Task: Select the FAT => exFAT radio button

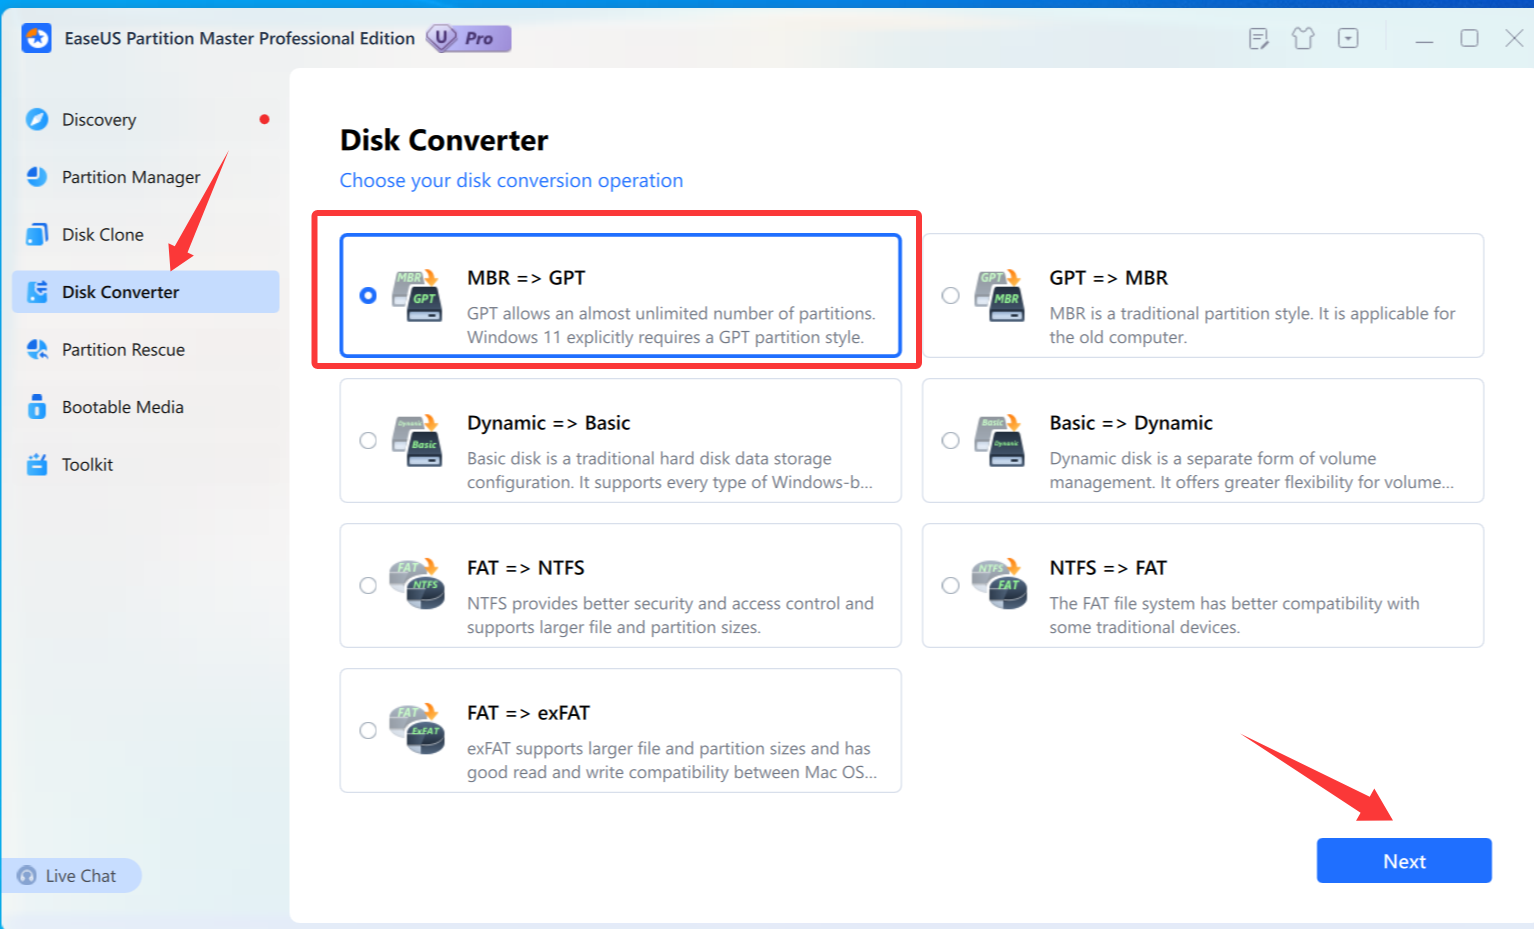Action: click(x=368, y=731)
